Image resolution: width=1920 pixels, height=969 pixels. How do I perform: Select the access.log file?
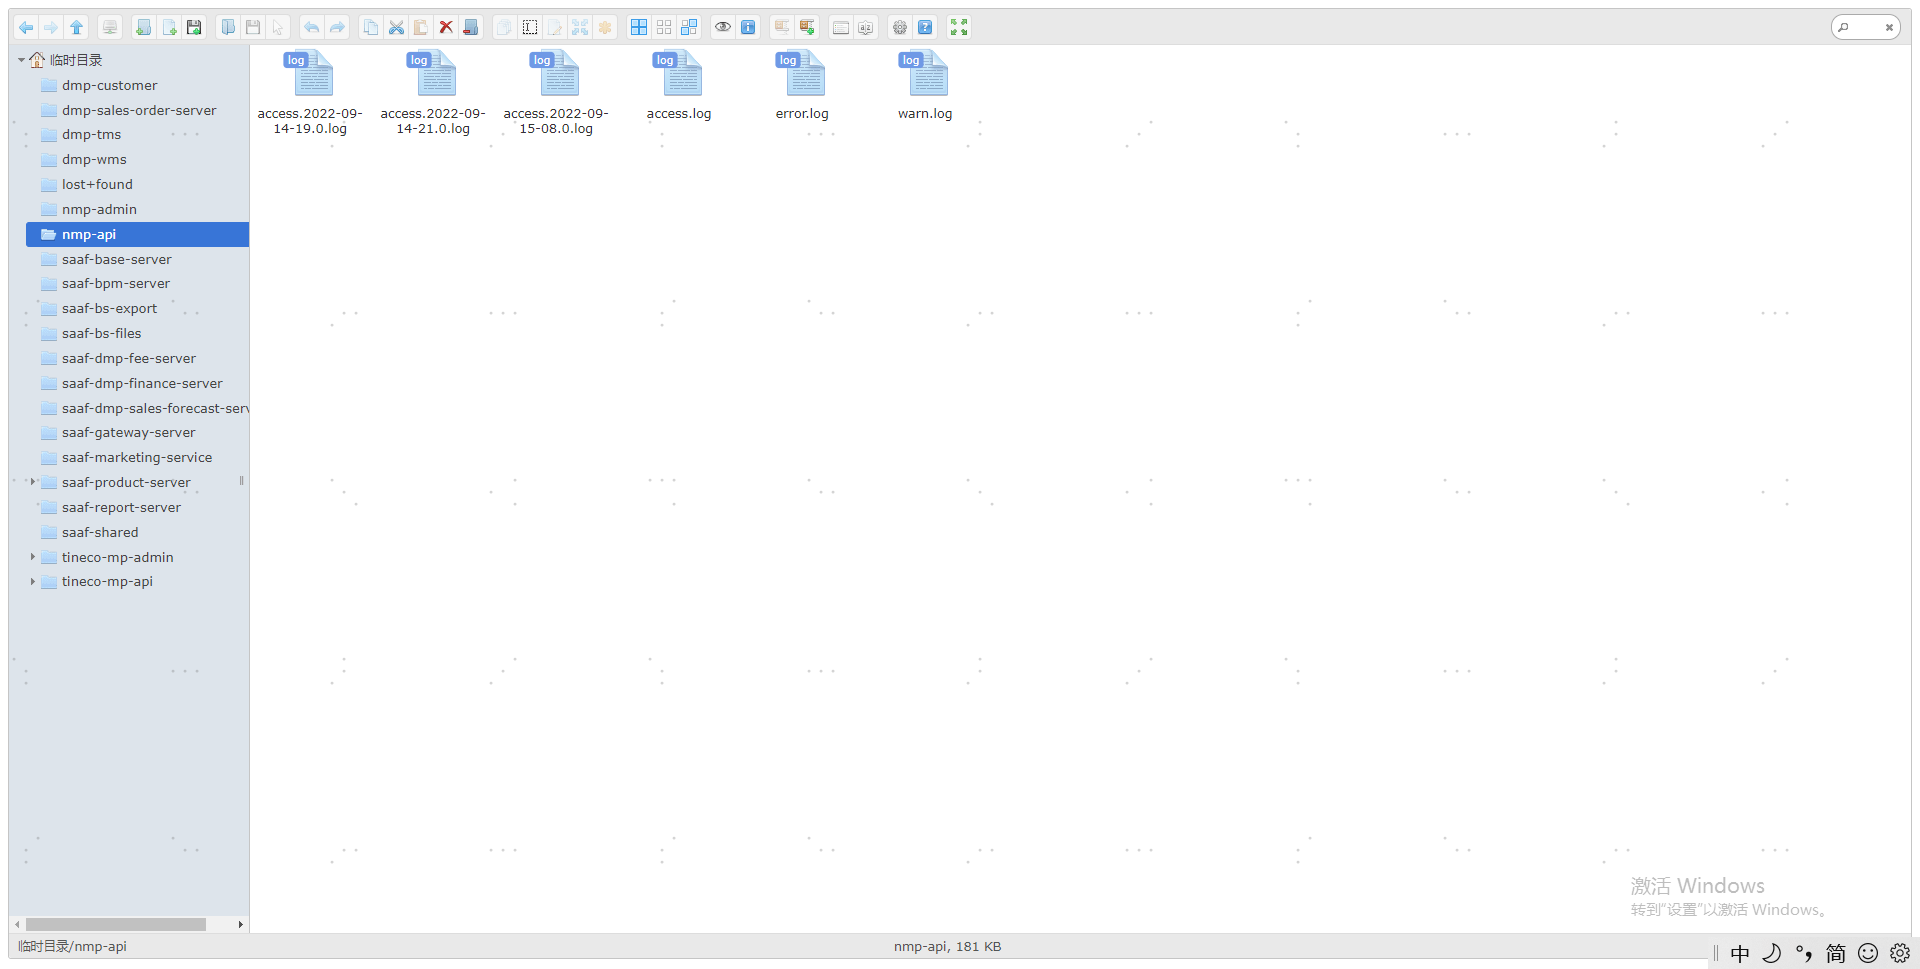tap(679, 85)
